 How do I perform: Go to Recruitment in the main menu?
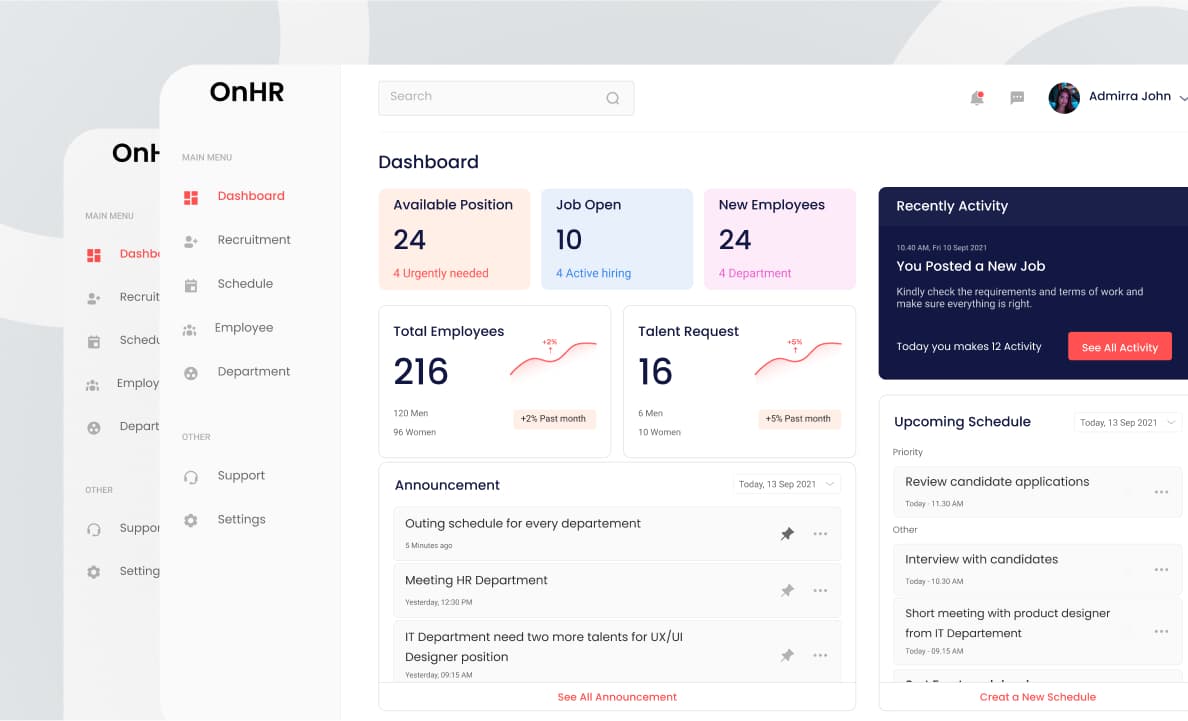[x=253, y=240]
